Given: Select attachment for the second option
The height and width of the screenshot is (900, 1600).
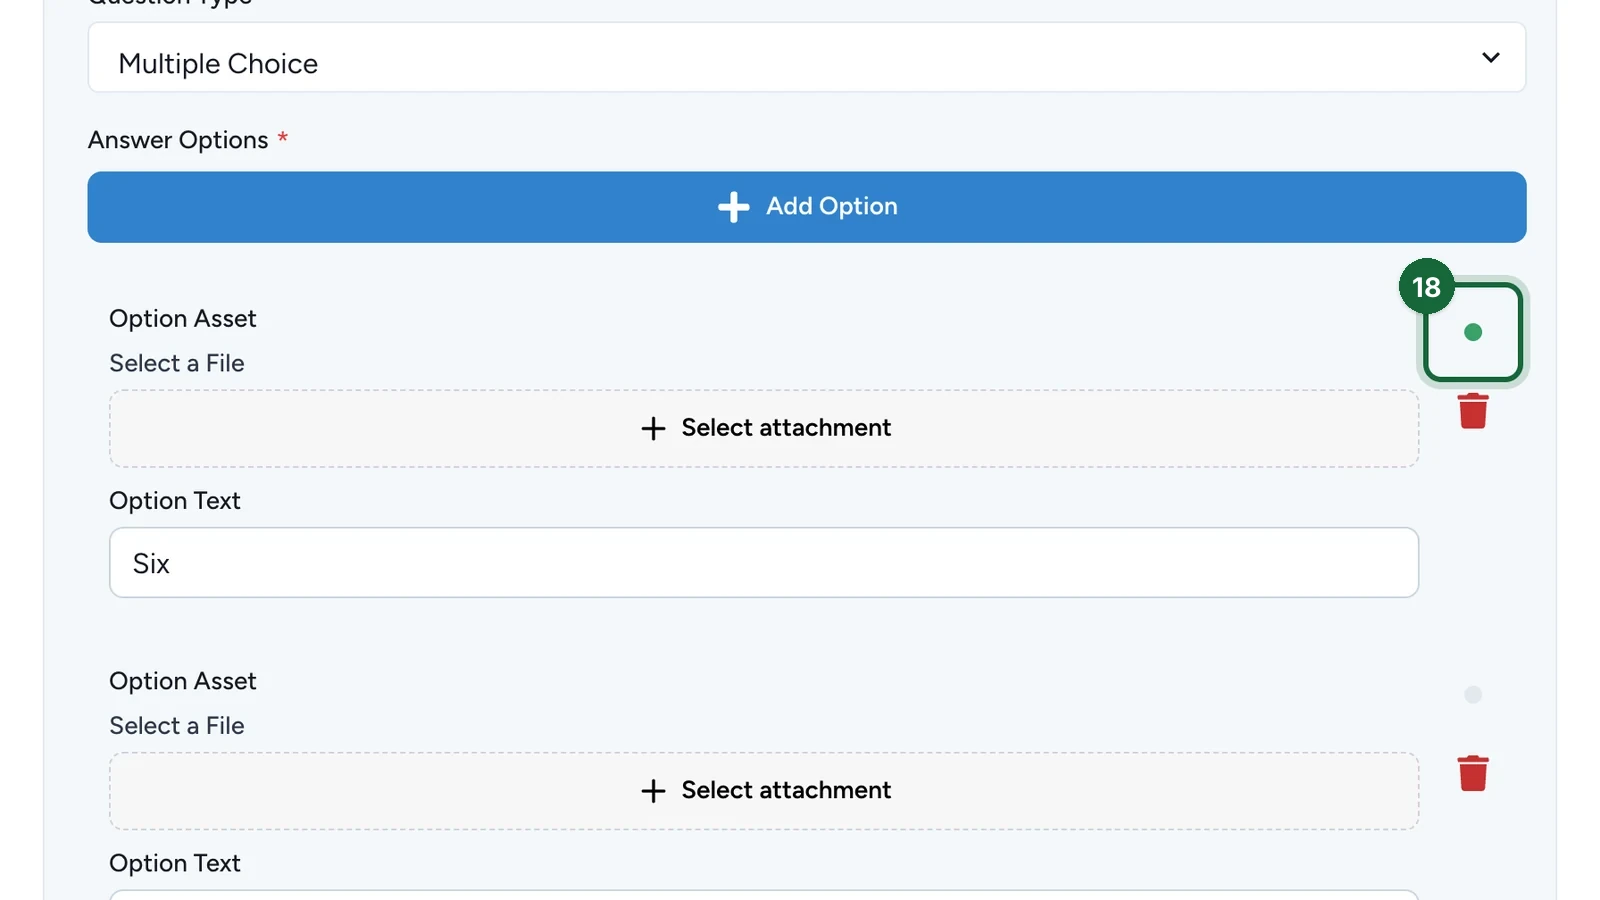Looking at the screenshot, I should pyautogui.click(x=764, y=791).
